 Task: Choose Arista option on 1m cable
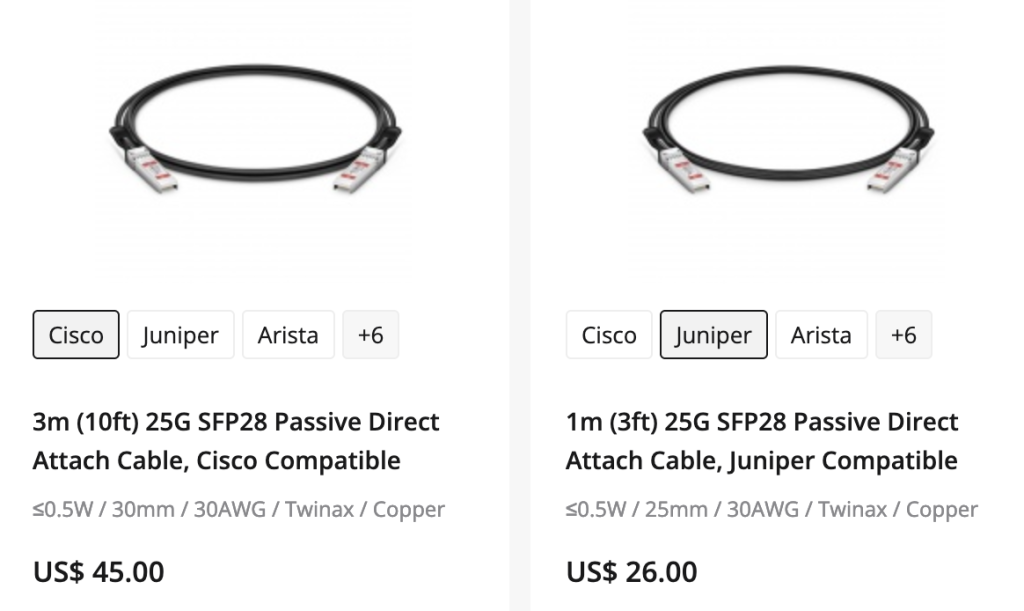821,334
